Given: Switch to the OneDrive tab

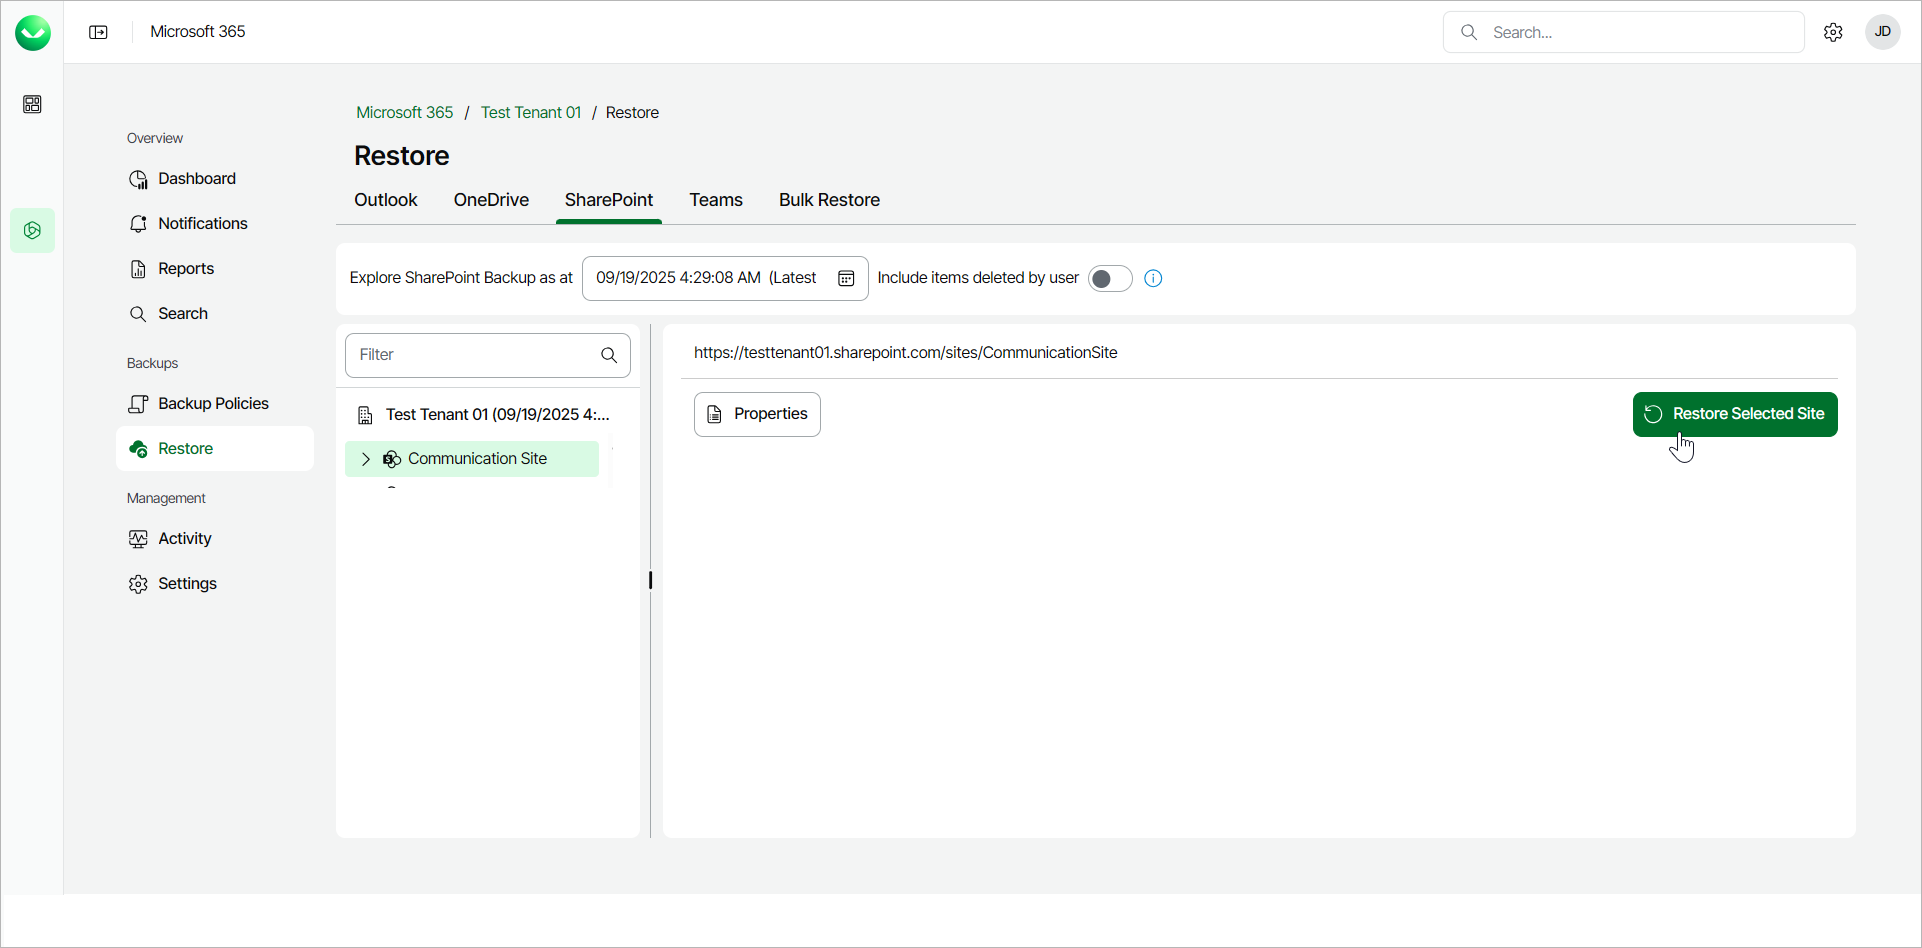Looking at the screenshot, I should tap(491, 200).
